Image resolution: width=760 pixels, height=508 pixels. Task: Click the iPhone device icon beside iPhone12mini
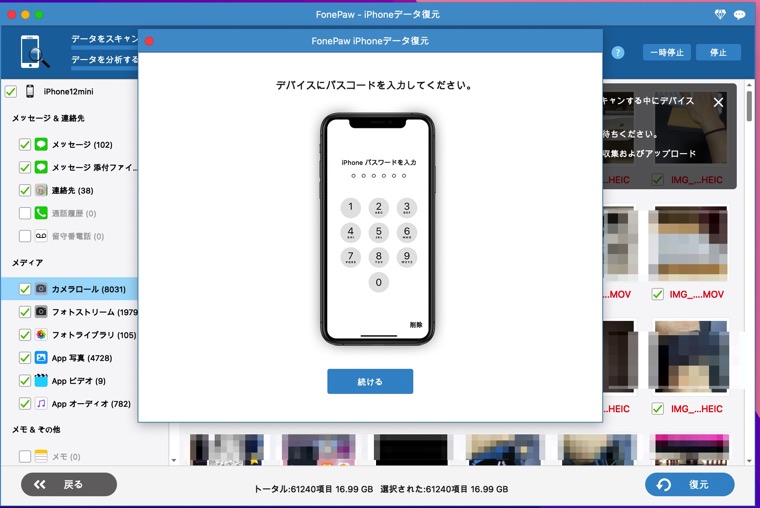[x=30, y=91]
